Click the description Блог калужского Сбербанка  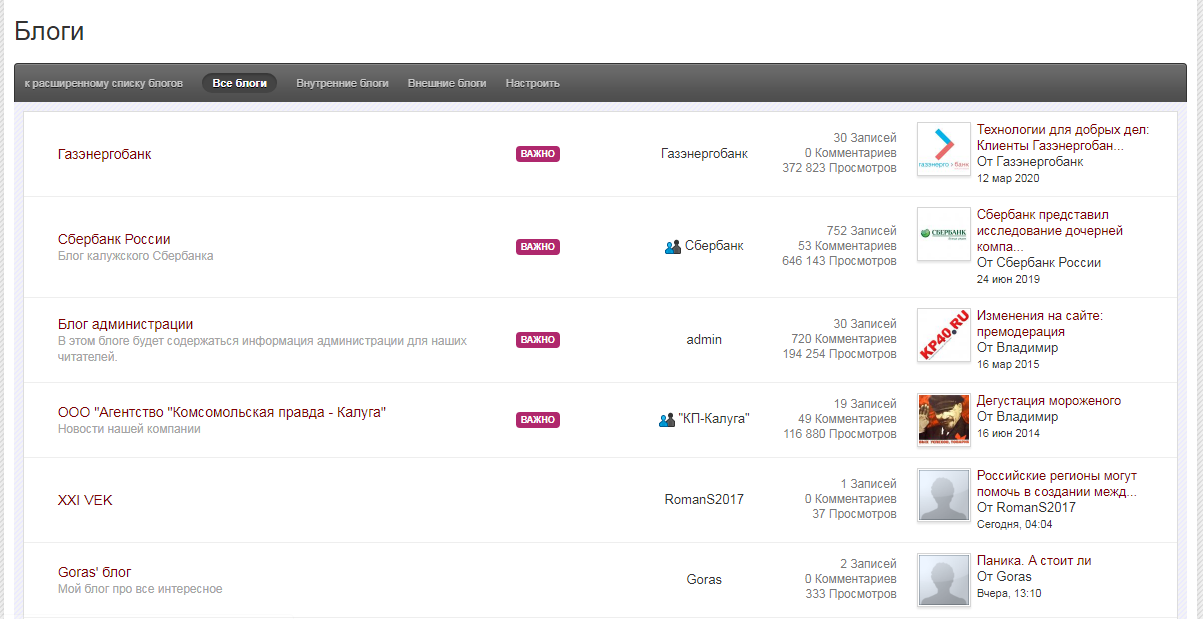click(x=136, y=256)
